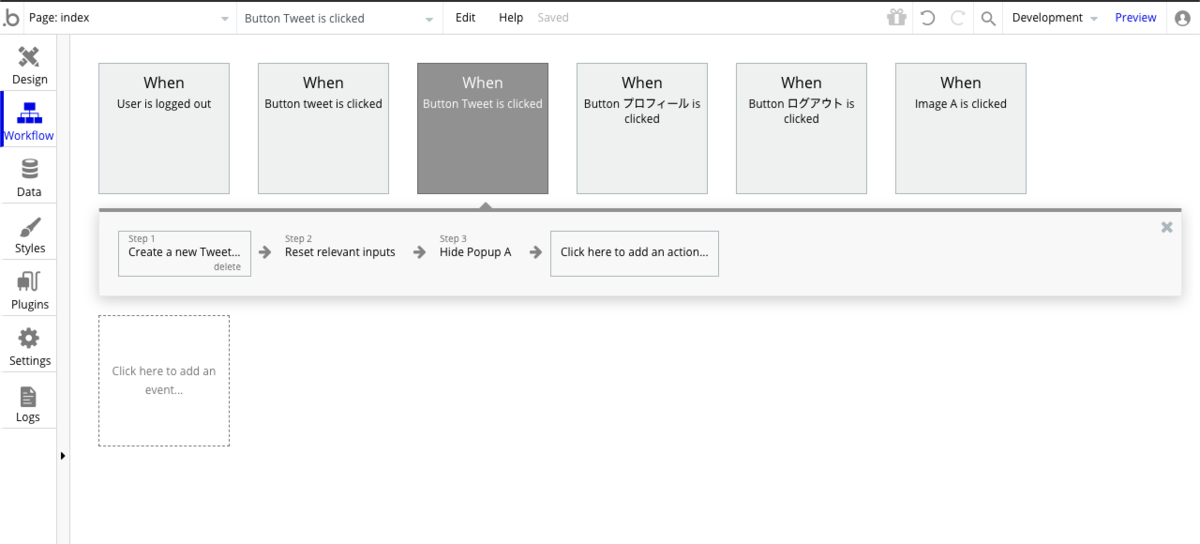The width and height of the screenshot is (1200, 544).
Task: Open the Help menu
Action: pyautogui.click(x=511, y=18)
